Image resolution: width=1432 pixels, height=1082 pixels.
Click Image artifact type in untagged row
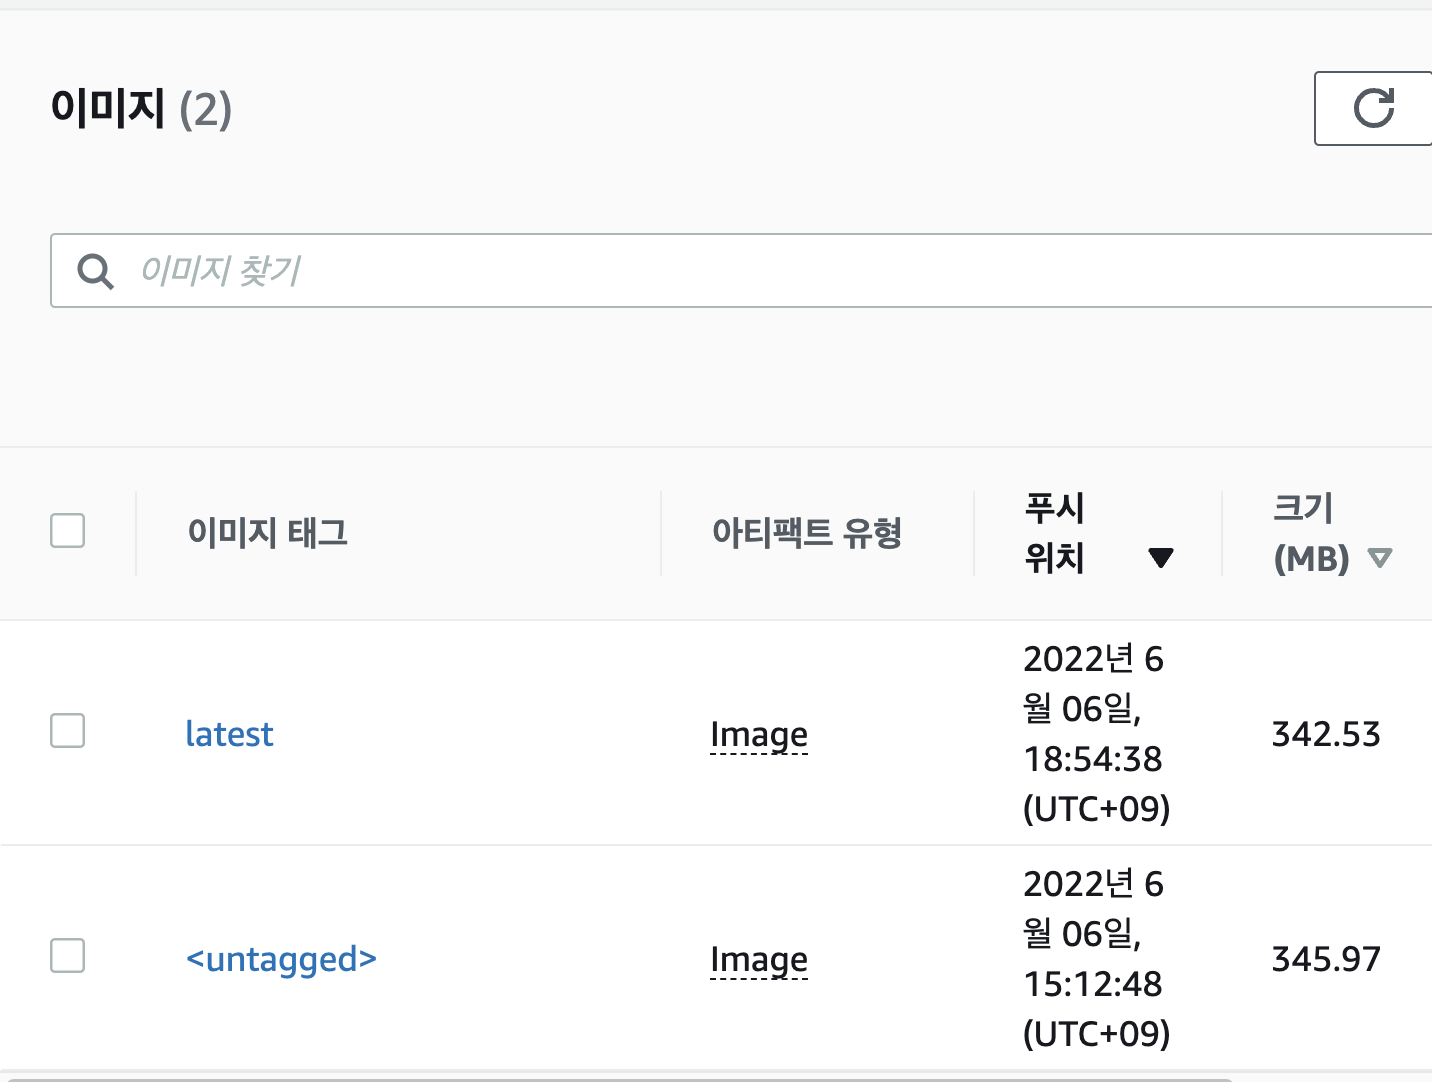click(759, 960)
